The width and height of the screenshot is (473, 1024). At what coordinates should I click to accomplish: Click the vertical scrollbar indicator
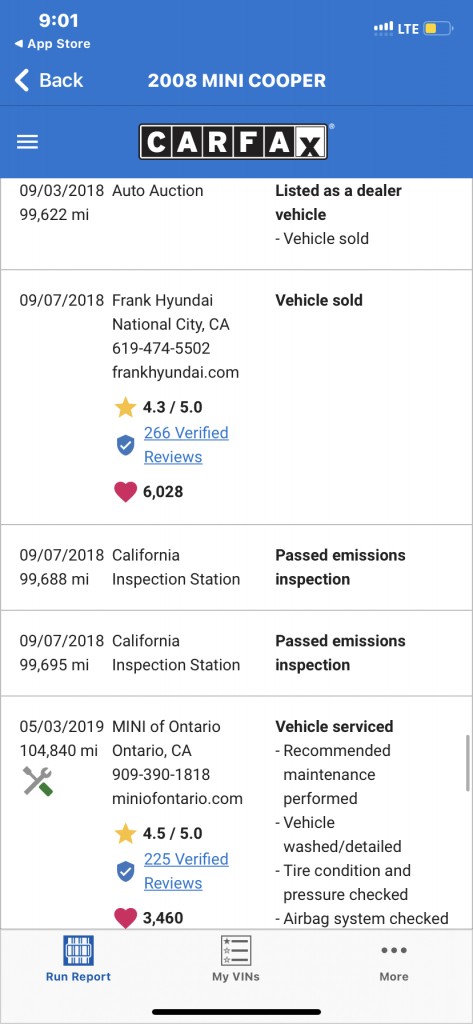click(x=467, y=763)
